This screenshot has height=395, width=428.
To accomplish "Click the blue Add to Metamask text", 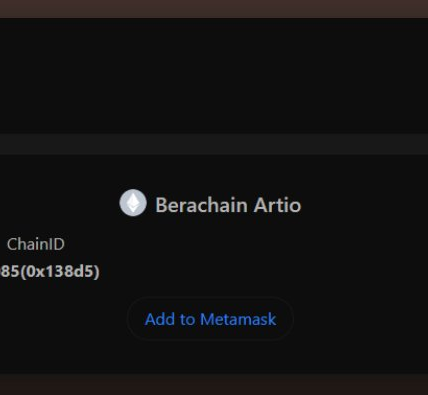I will click(210, 319).
